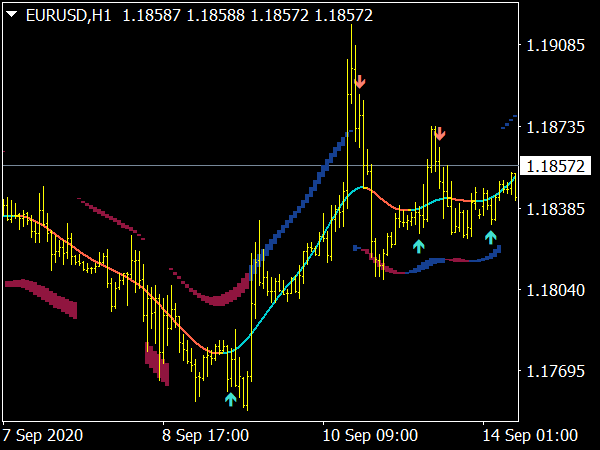
Task: Click the 1.19085 price scale label
Action: [x=556, y=46]
